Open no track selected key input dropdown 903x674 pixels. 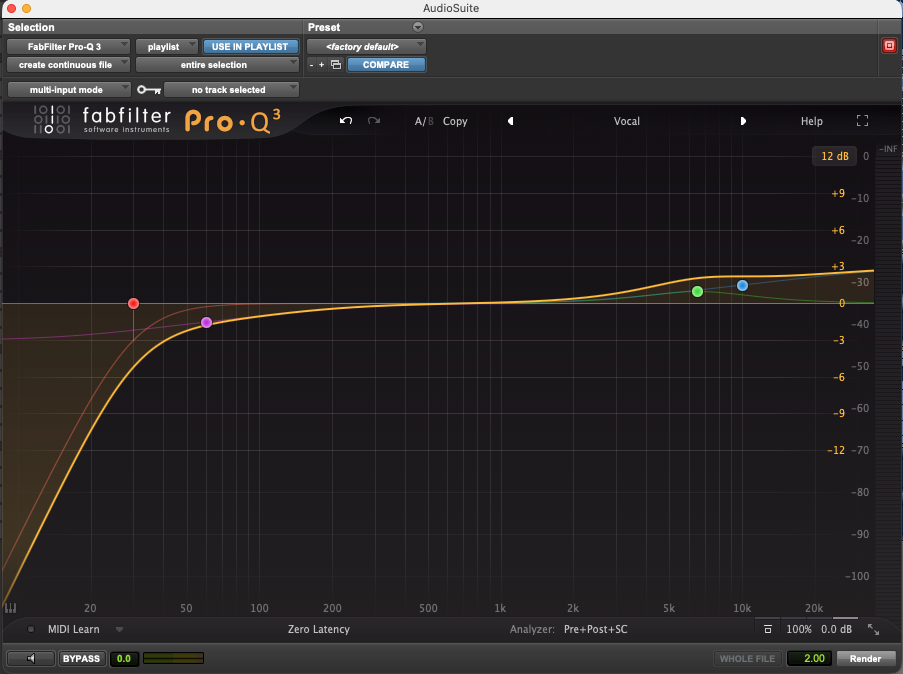[x=231, y=89]
